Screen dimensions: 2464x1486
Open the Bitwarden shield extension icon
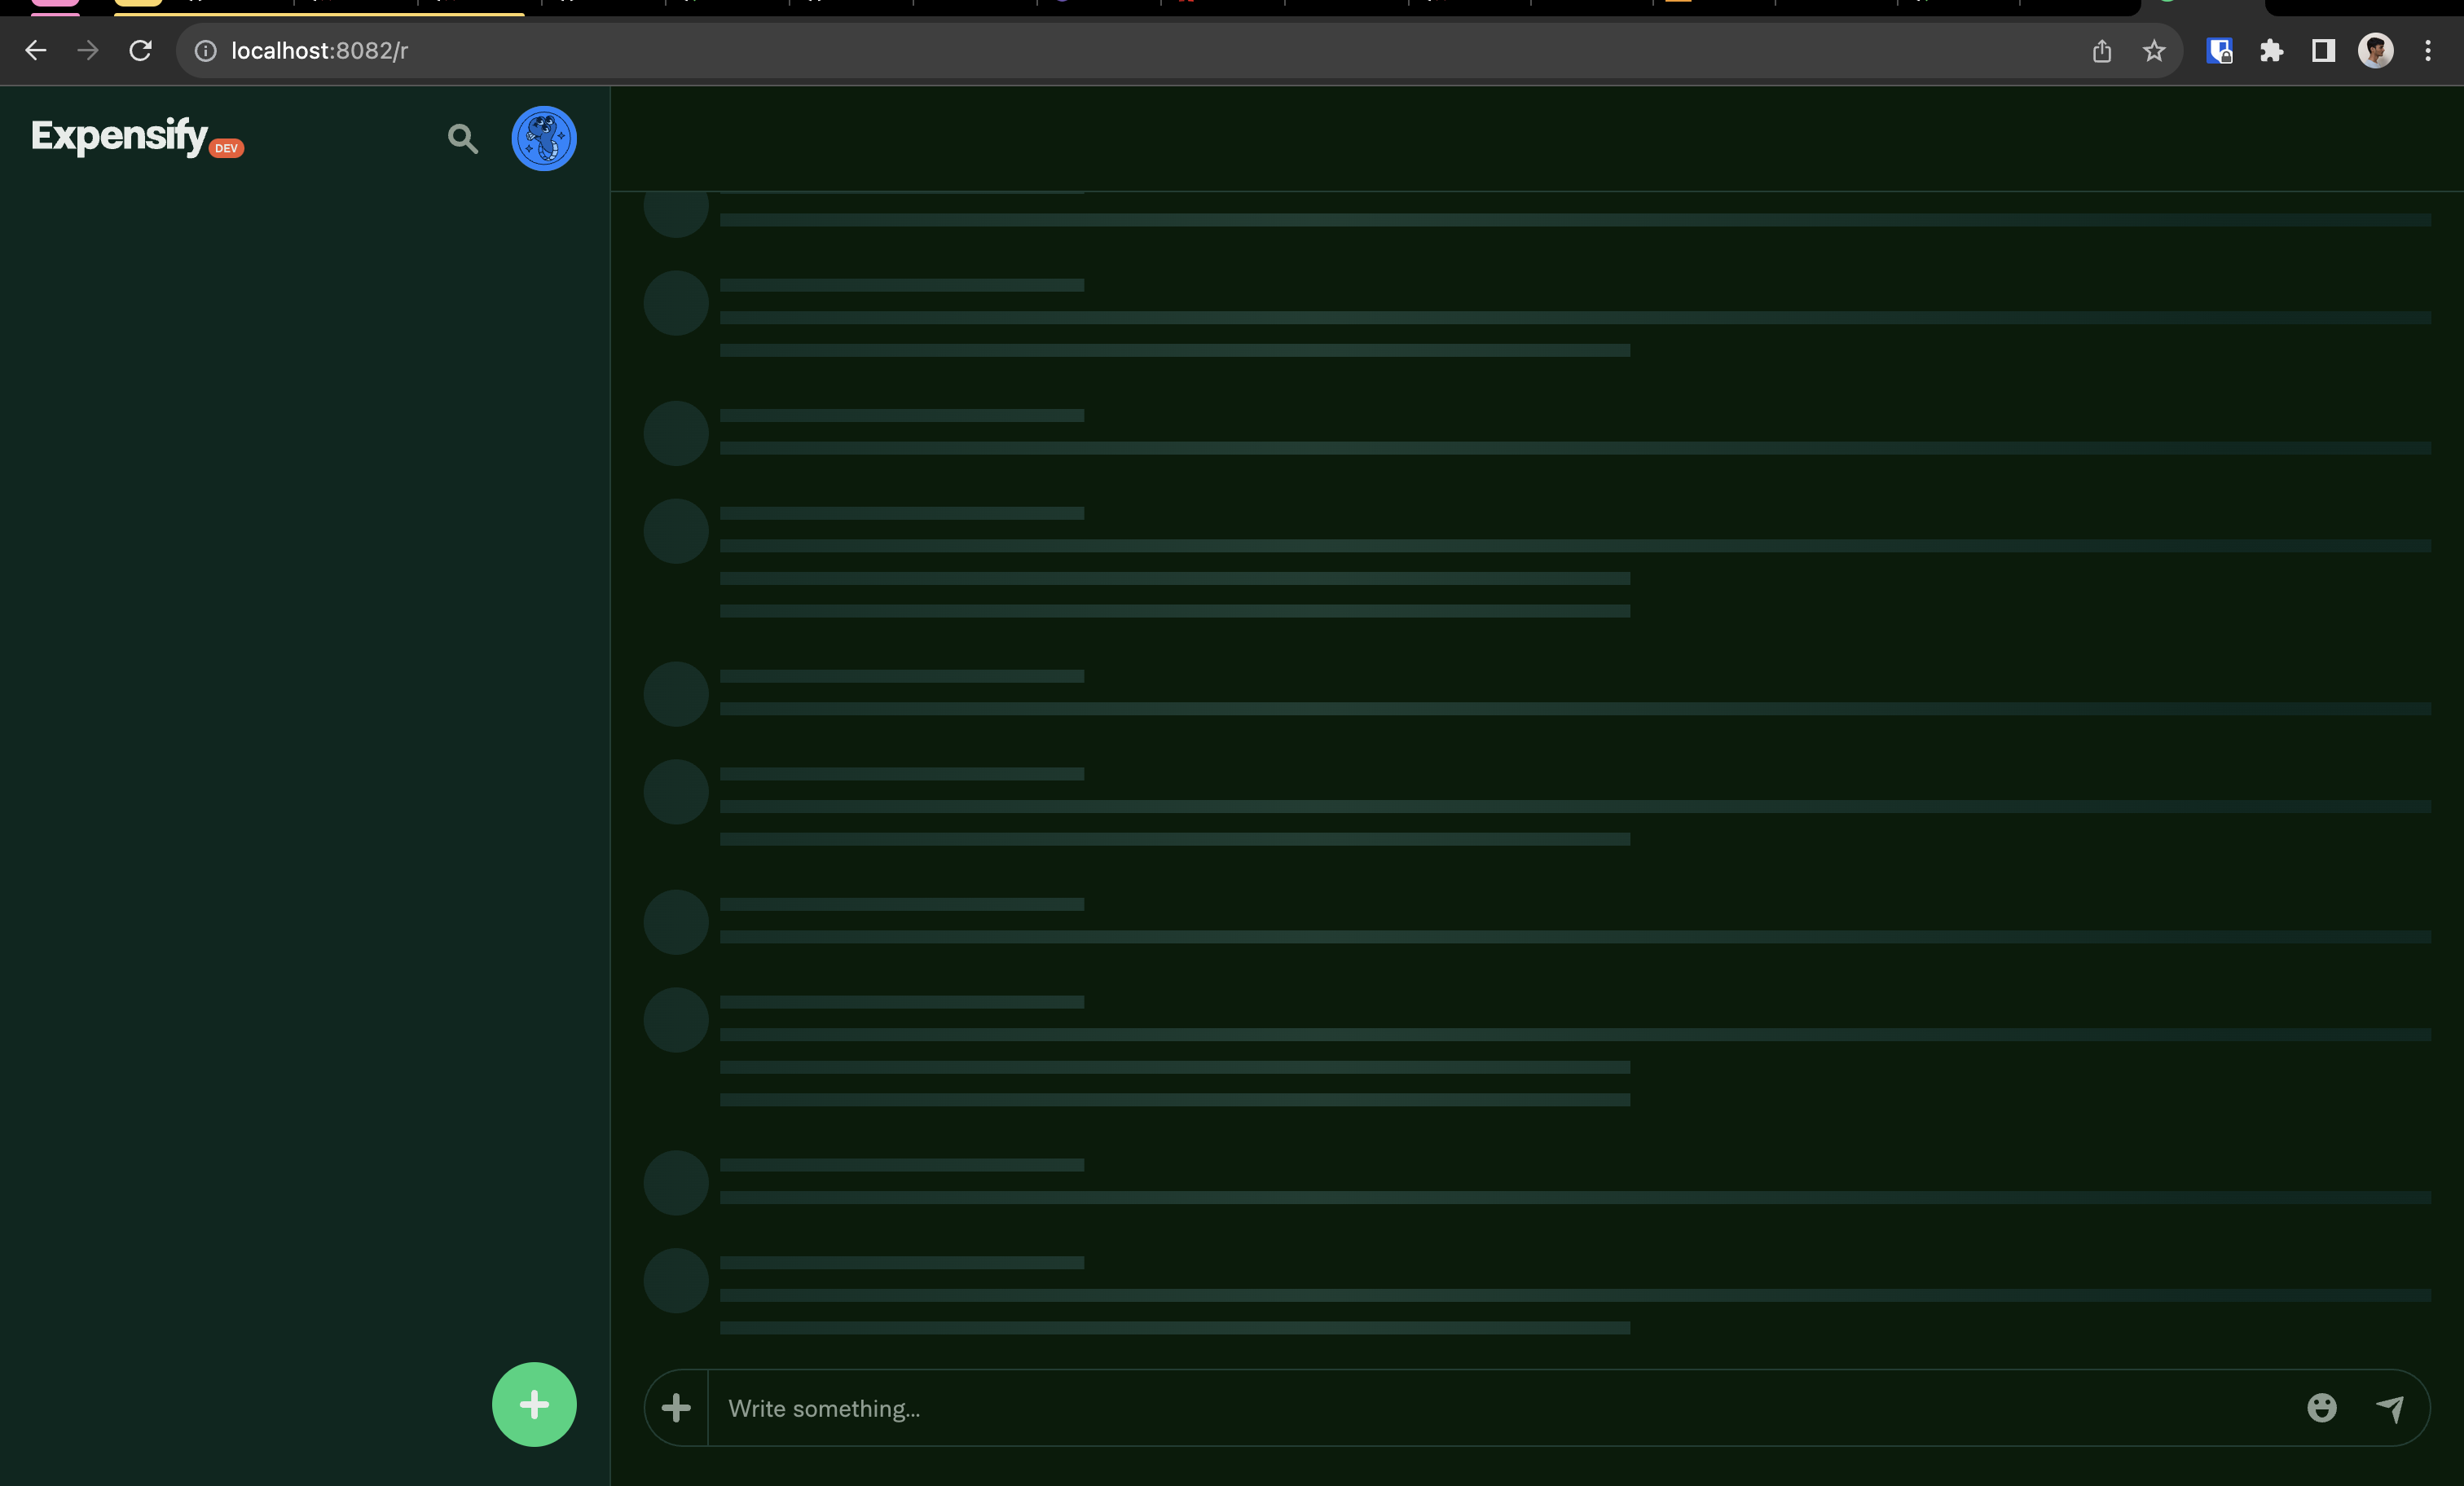(2219, 50)
